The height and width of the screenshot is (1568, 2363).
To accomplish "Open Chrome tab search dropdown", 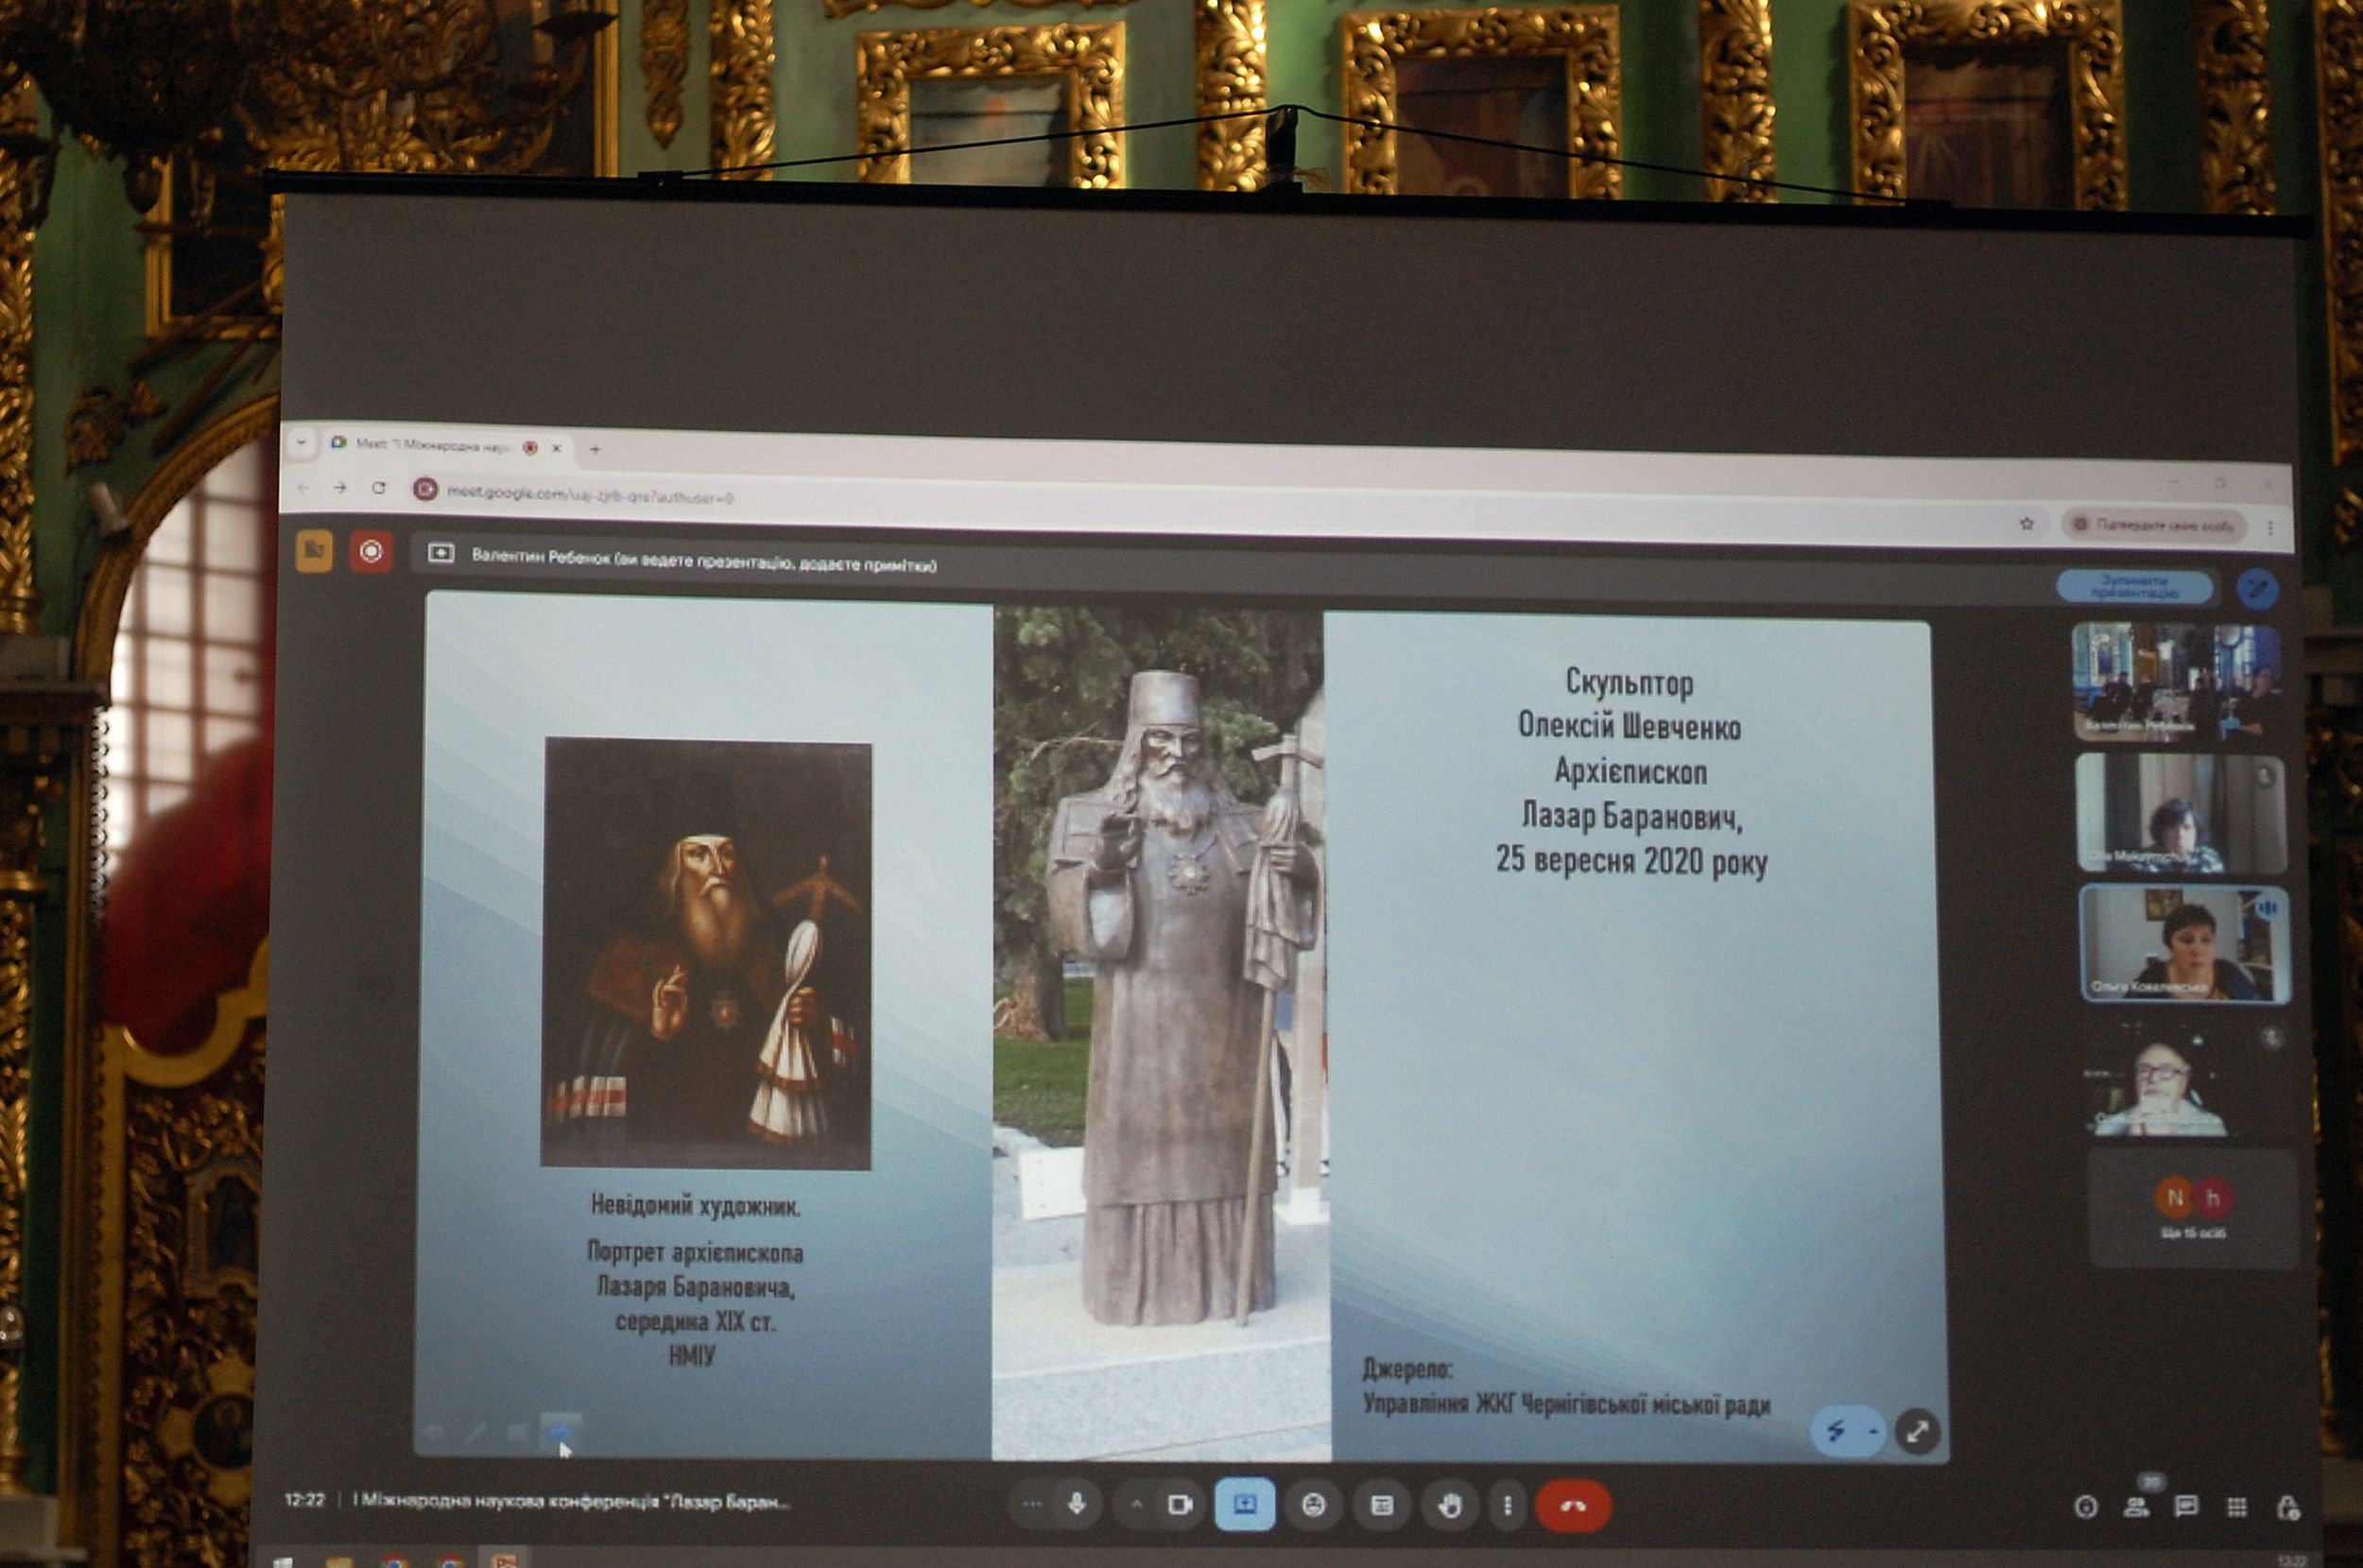I will coord(301,441).
